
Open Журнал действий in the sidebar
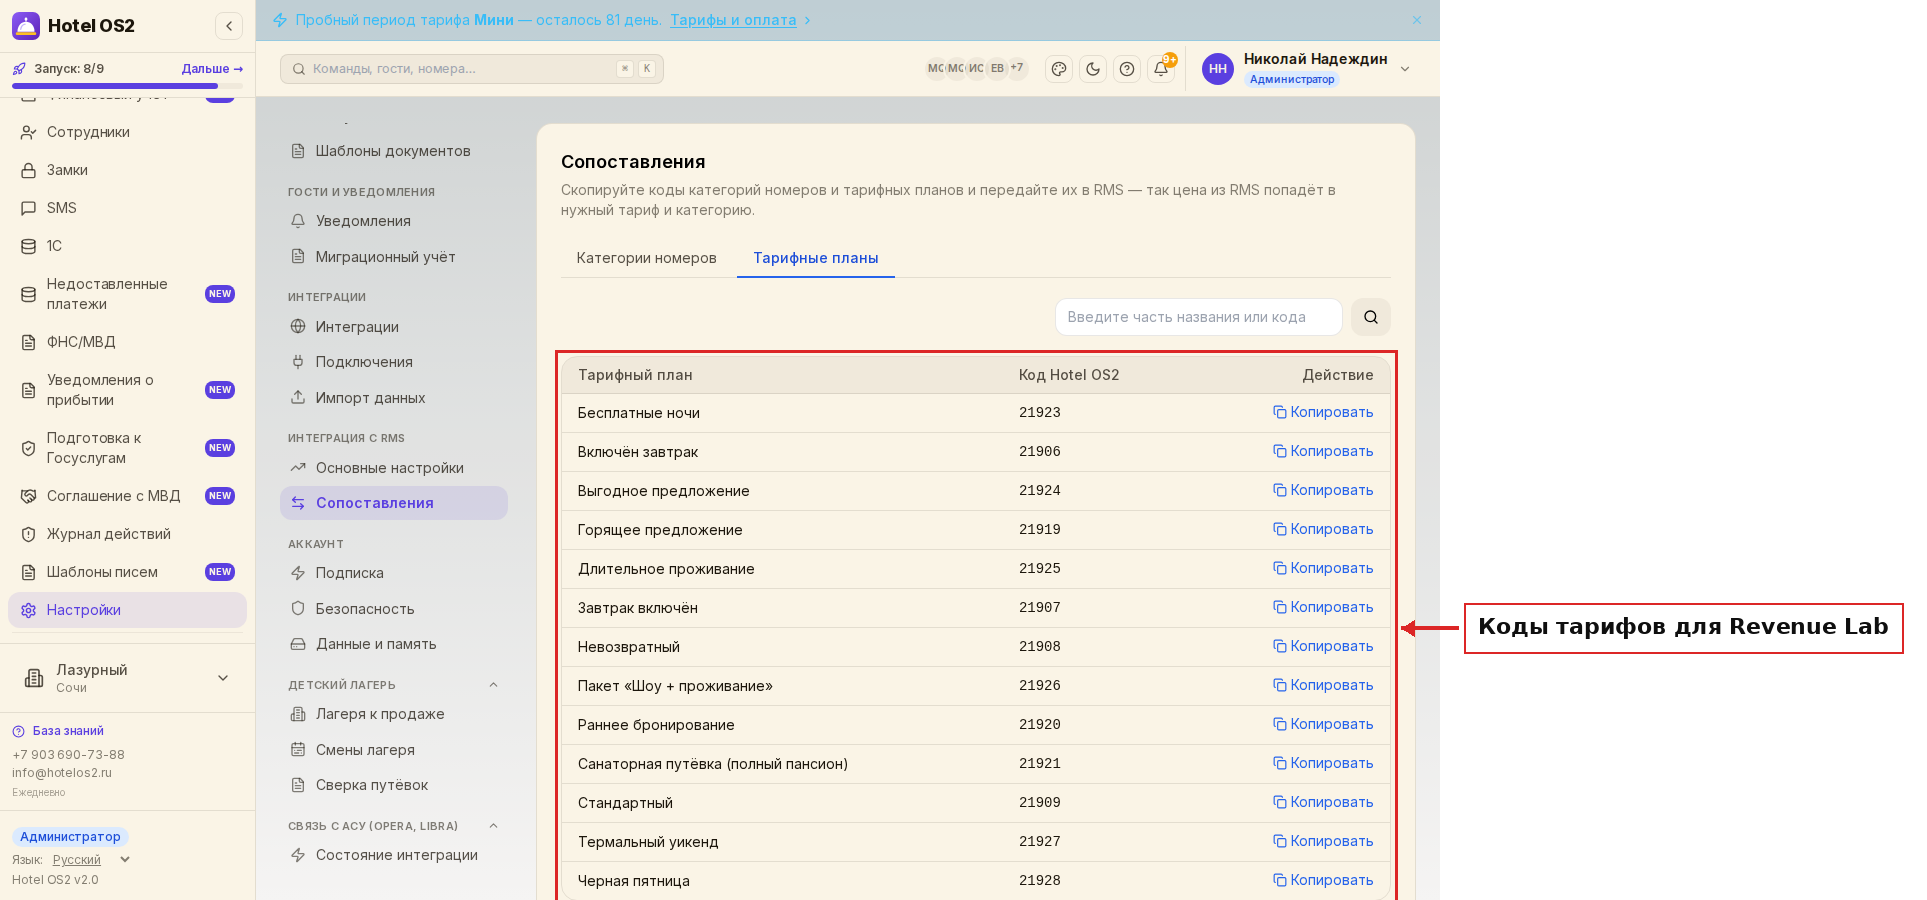click(x=127, y=534)
